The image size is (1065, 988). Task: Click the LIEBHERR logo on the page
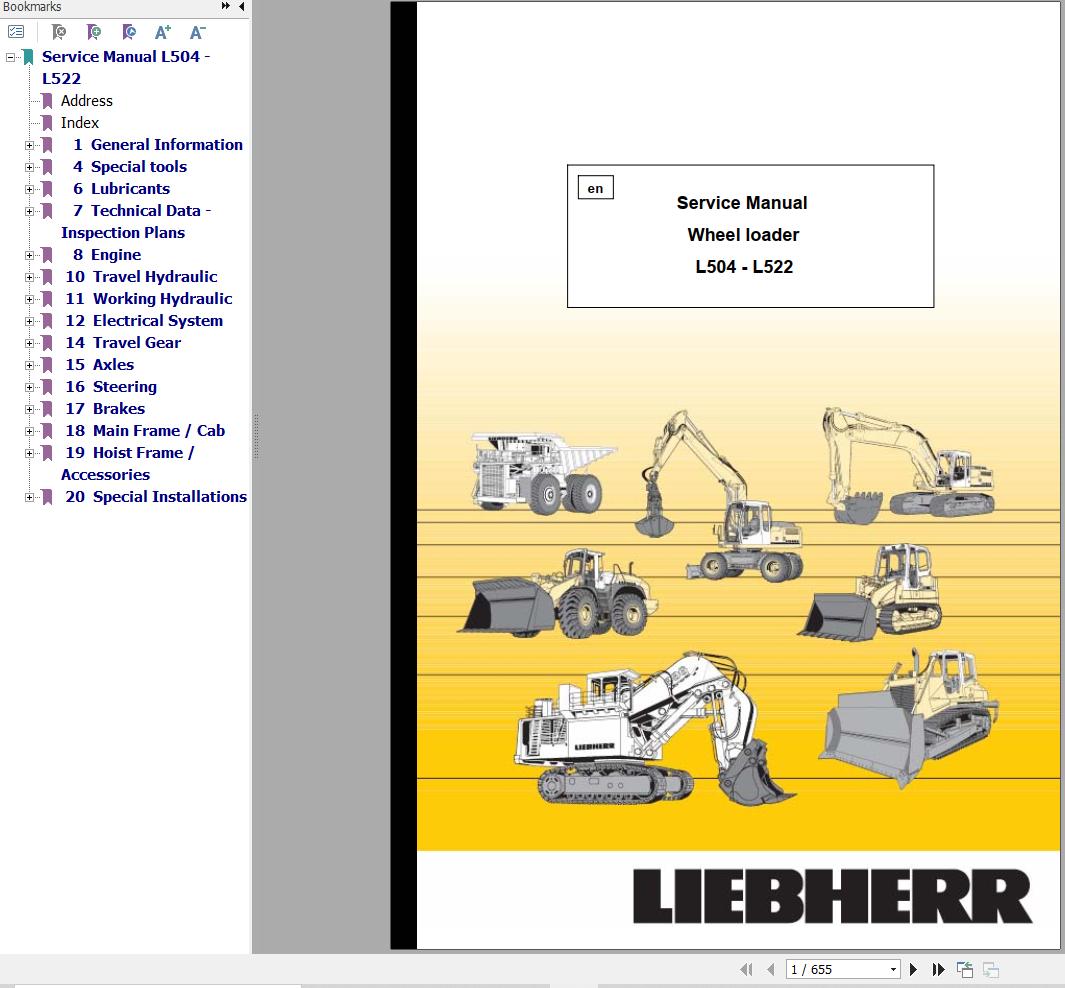pos(832,896)
